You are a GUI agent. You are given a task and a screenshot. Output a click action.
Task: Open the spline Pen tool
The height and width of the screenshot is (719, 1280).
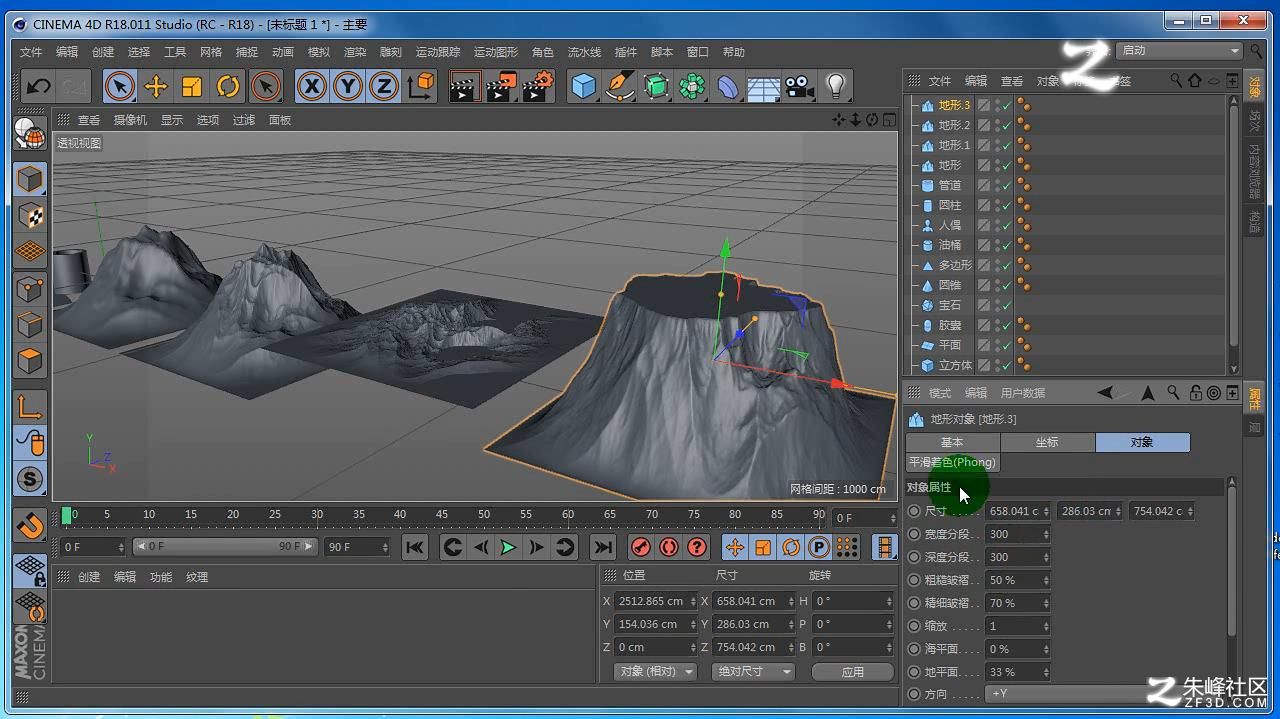pos(620,87)
